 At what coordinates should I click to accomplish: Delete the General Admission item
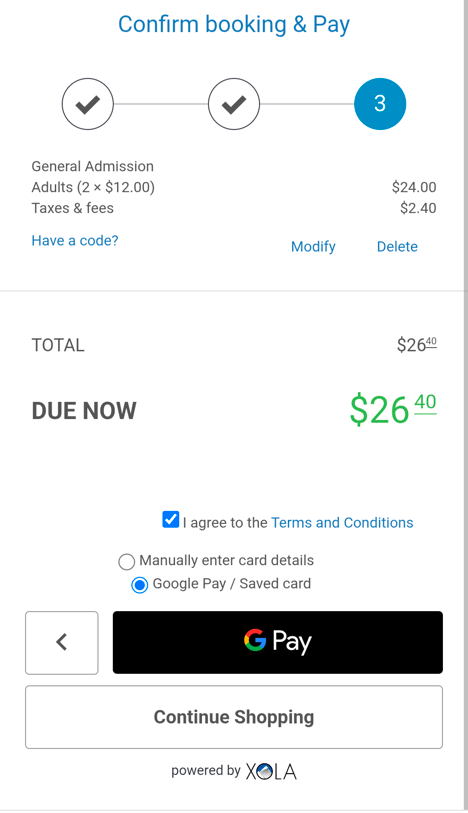coord(397,246)
